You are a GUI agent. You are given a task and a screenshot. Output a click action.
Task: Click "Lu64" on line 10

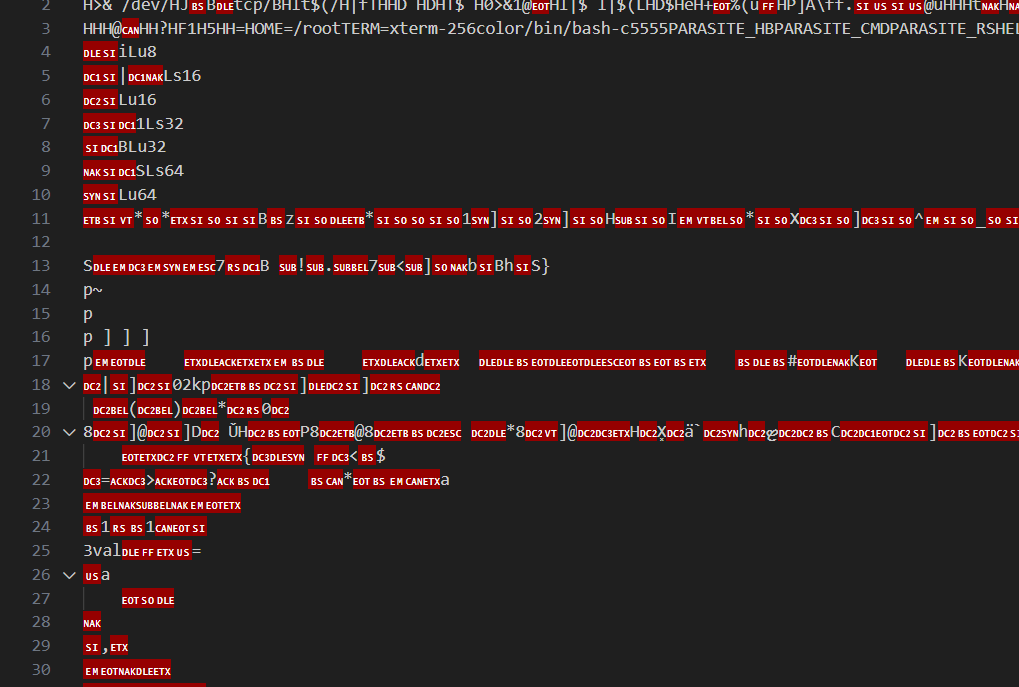(138, 195)
